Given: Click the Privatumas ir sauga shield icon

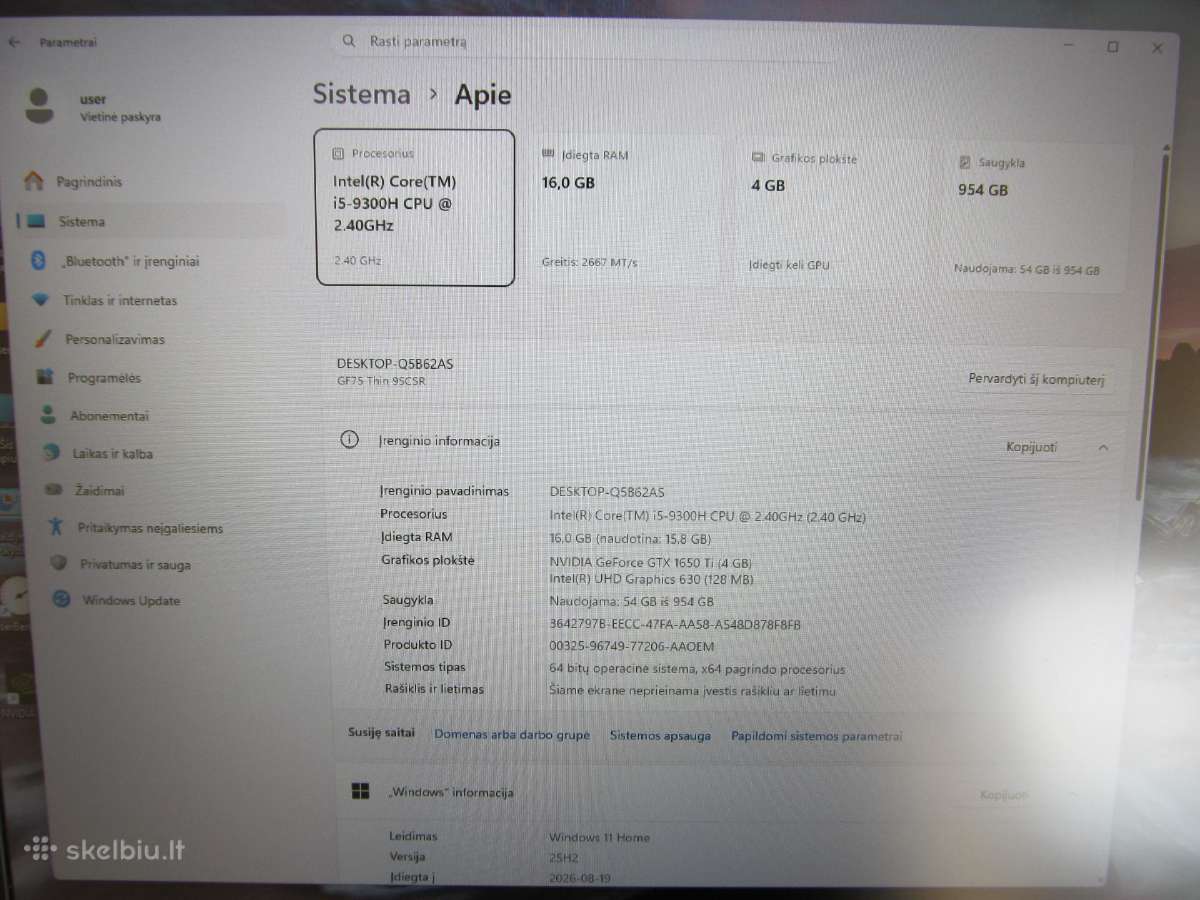Looking at the screenshot, I should (x=59, y=563).
